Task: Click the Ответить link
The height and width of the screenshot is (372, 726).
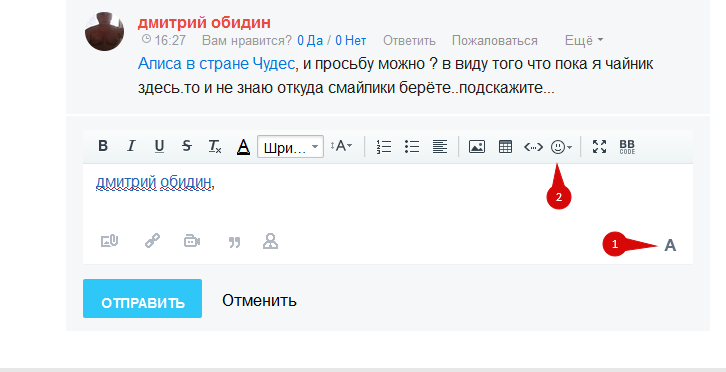Action: [x=409, y=41]
